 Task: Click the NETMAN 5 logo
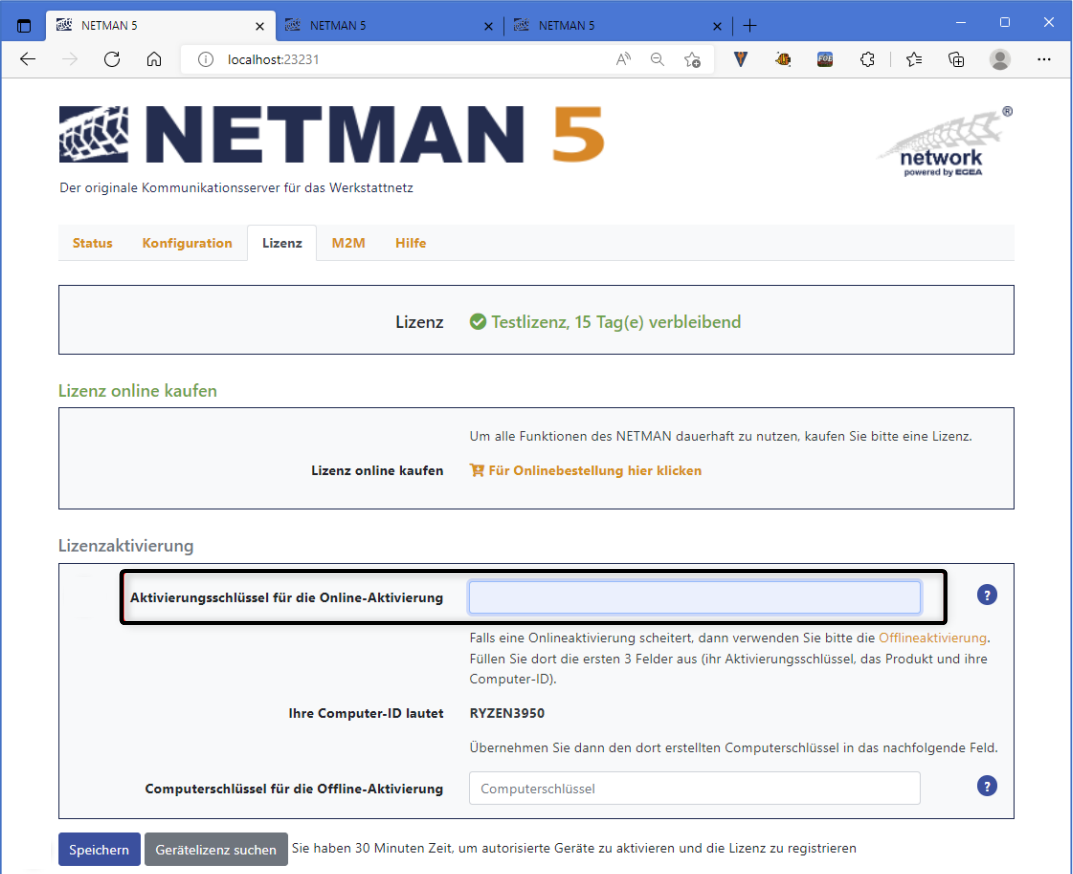[x=332, y=135]
